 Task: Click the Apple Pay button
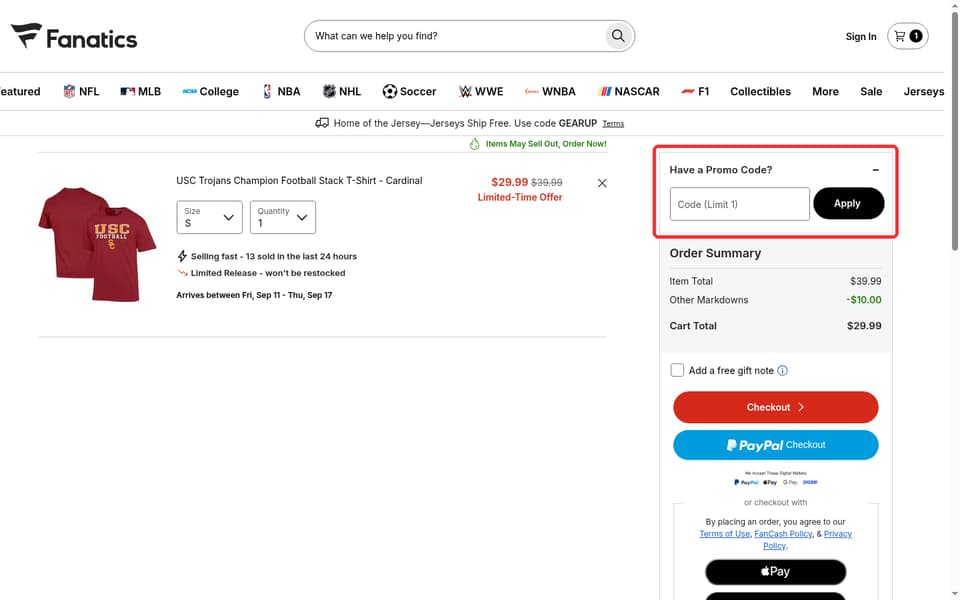click(x=776, y=572)
